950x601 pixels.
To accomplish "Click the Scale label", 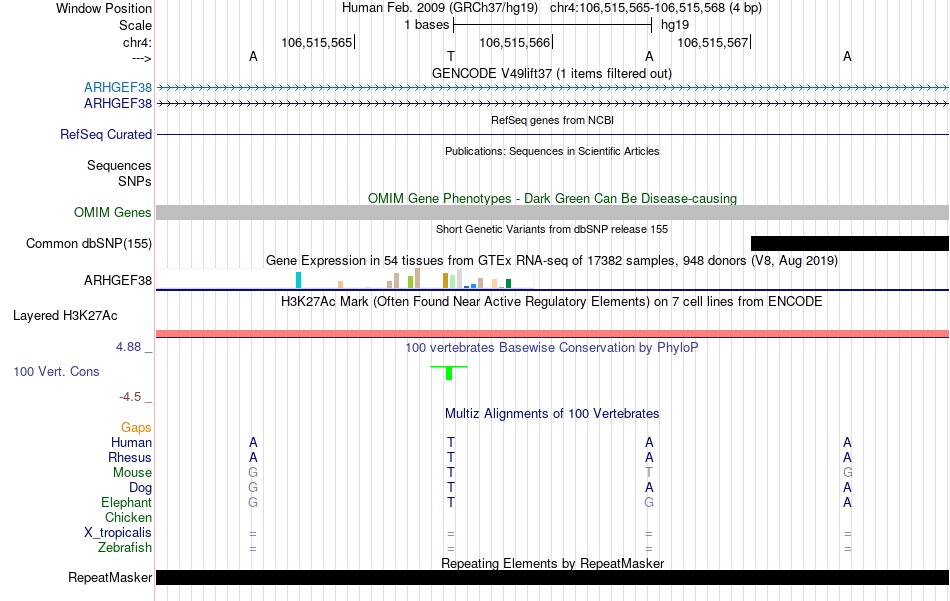I will pyautogui.click(x=135, y=25).
